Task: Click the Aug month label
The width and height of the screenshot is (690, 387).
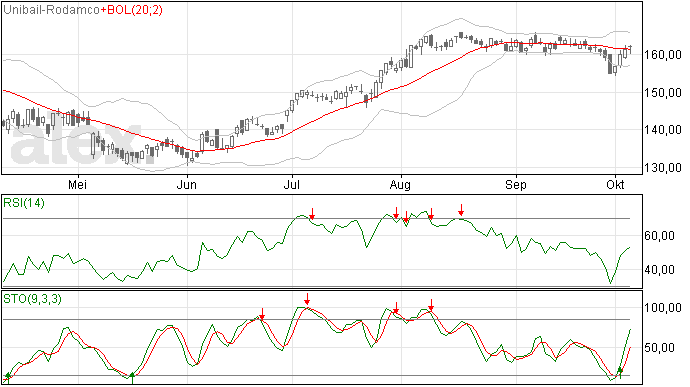Action: [x=400, y=184]
